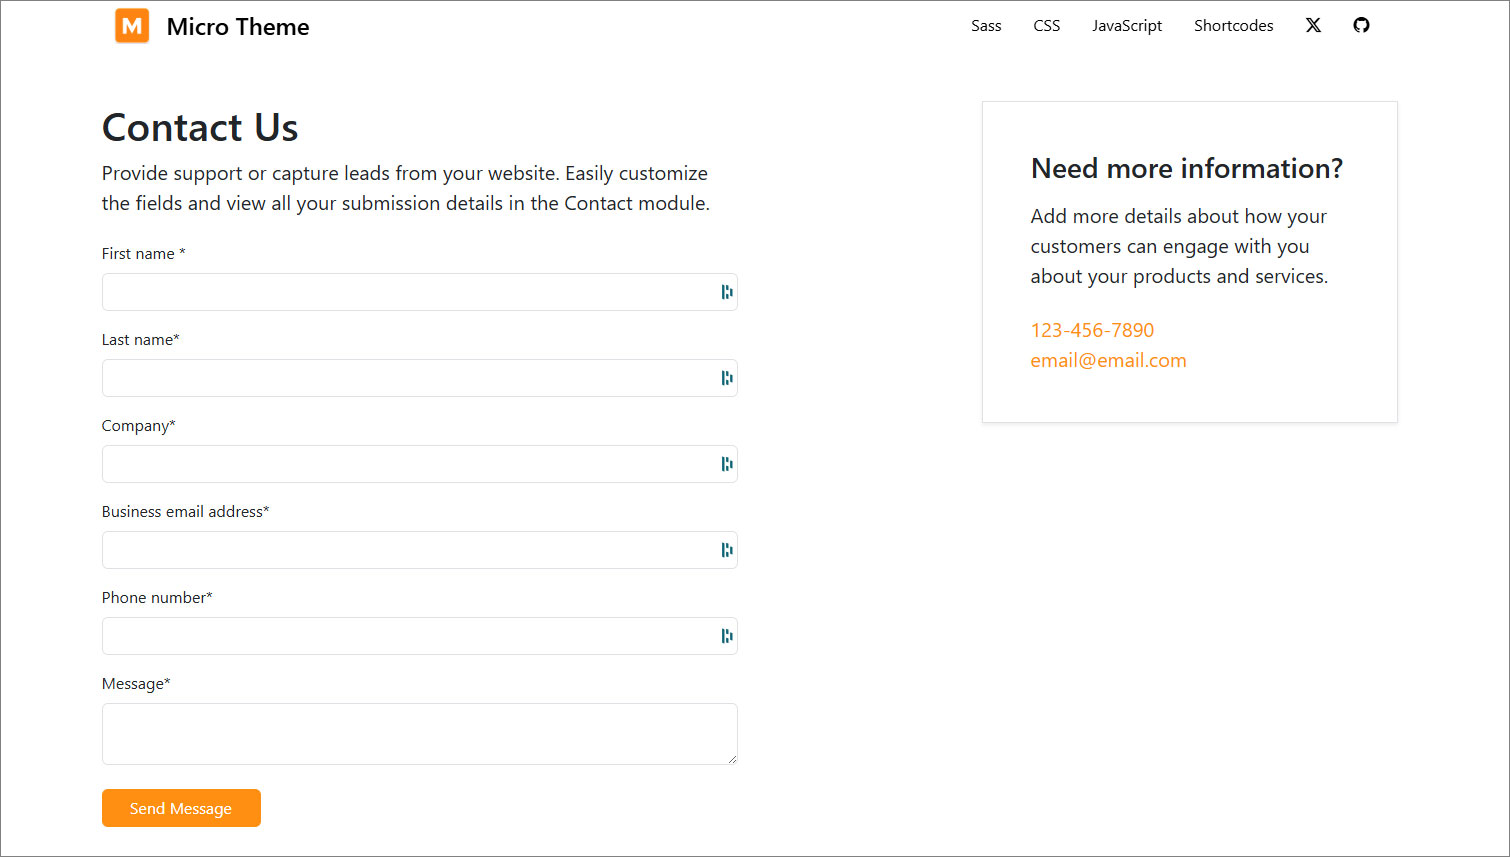Click the 123-456-7890 phone link

click(x=1092, y=330)
